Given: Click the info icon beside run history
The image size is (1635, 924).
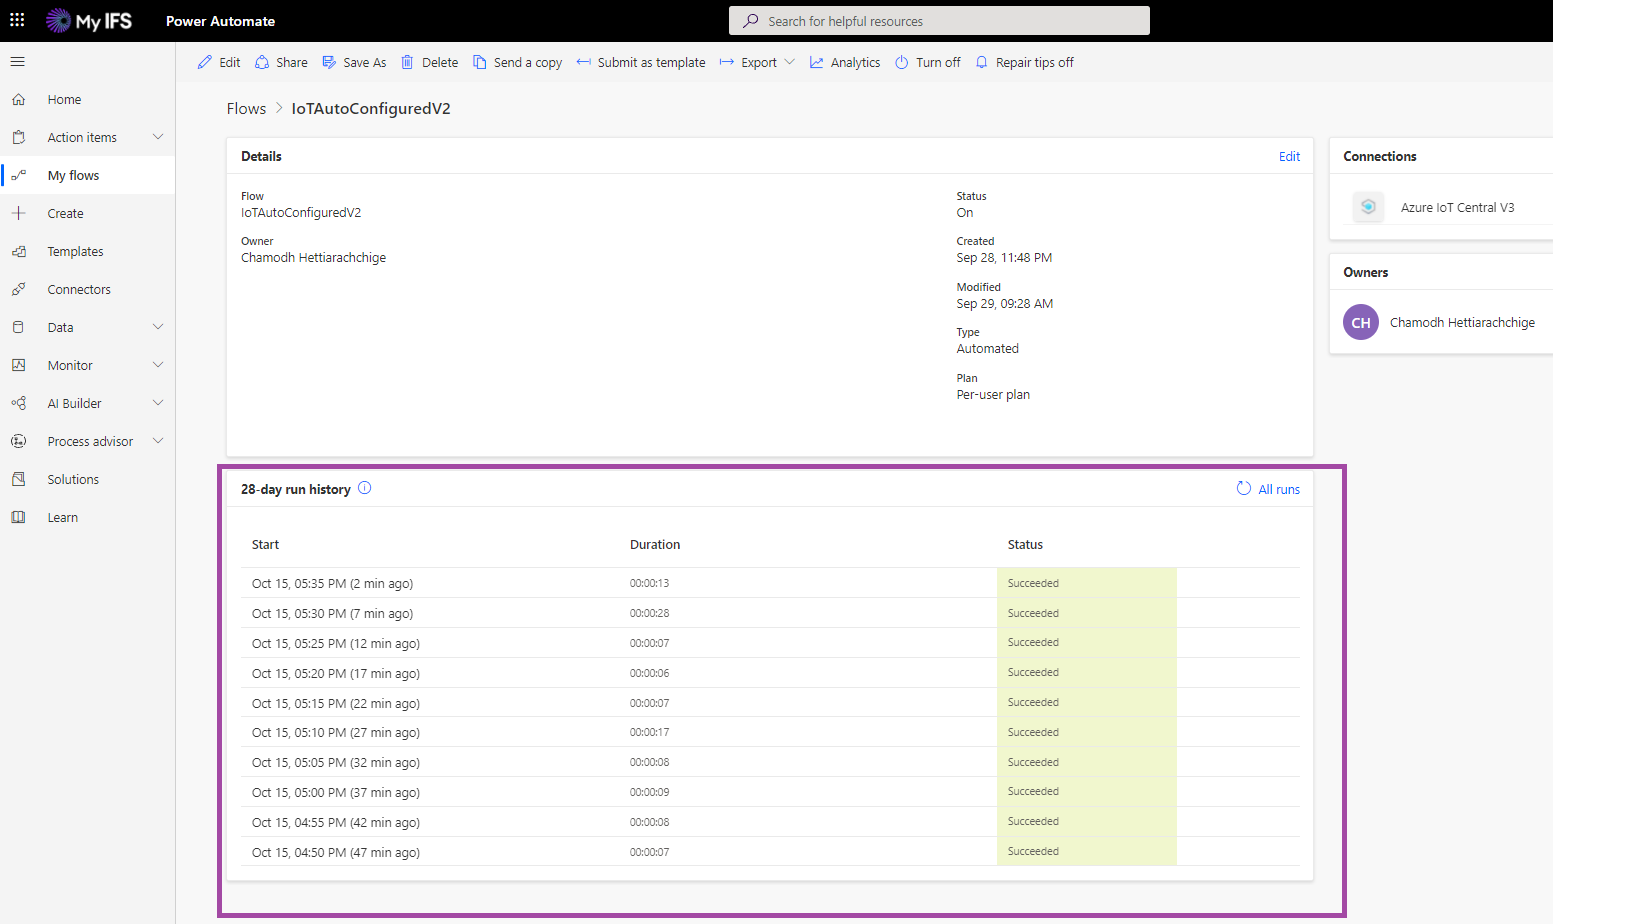Looking at the screenshot, I should 365,488.
